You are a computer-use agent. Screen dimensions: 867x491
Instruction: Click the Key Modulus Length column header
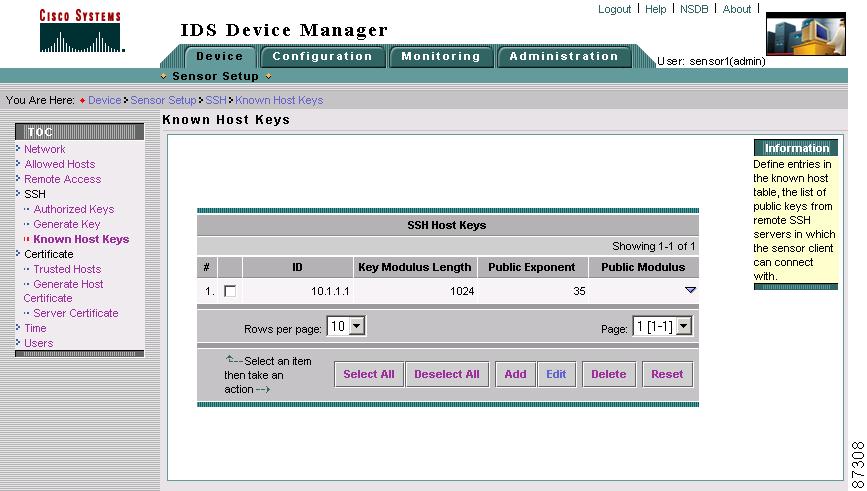coord(415,267)
